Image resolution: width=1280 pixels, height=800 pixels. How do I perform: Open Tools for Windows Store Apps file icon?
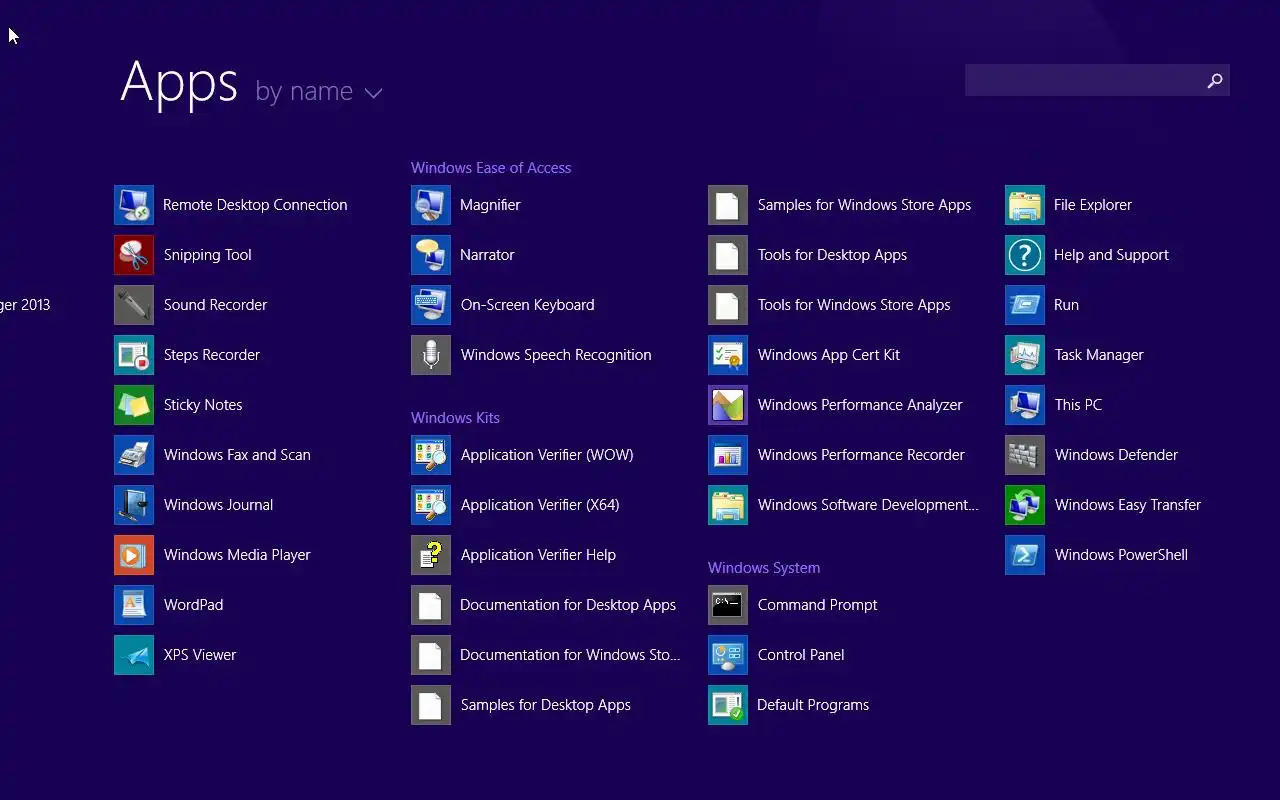(x=728, y=305)
